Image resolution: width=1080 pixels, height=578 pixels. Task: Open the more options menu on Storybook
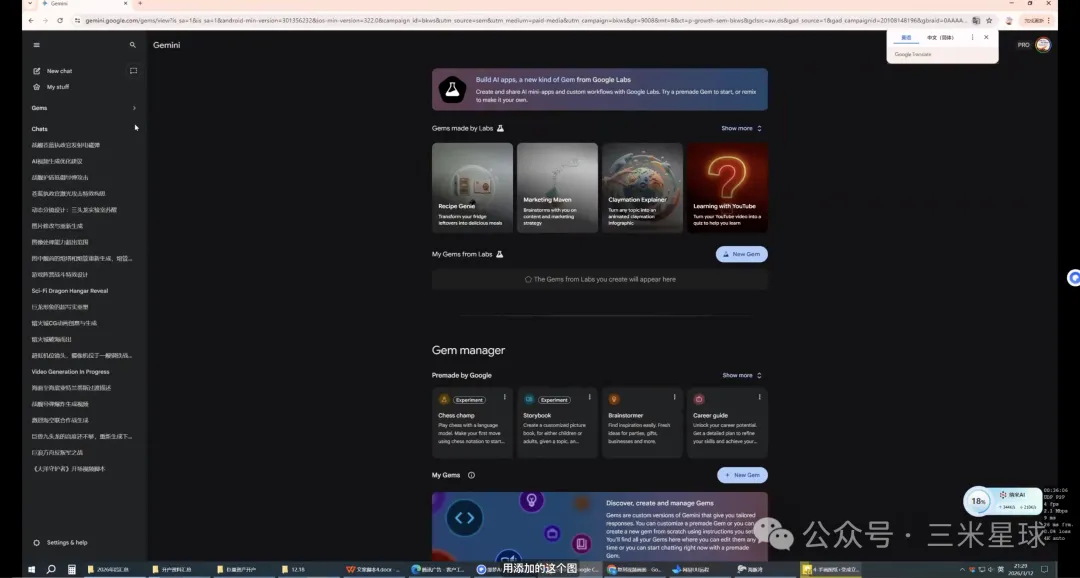[x=590, y=397]
